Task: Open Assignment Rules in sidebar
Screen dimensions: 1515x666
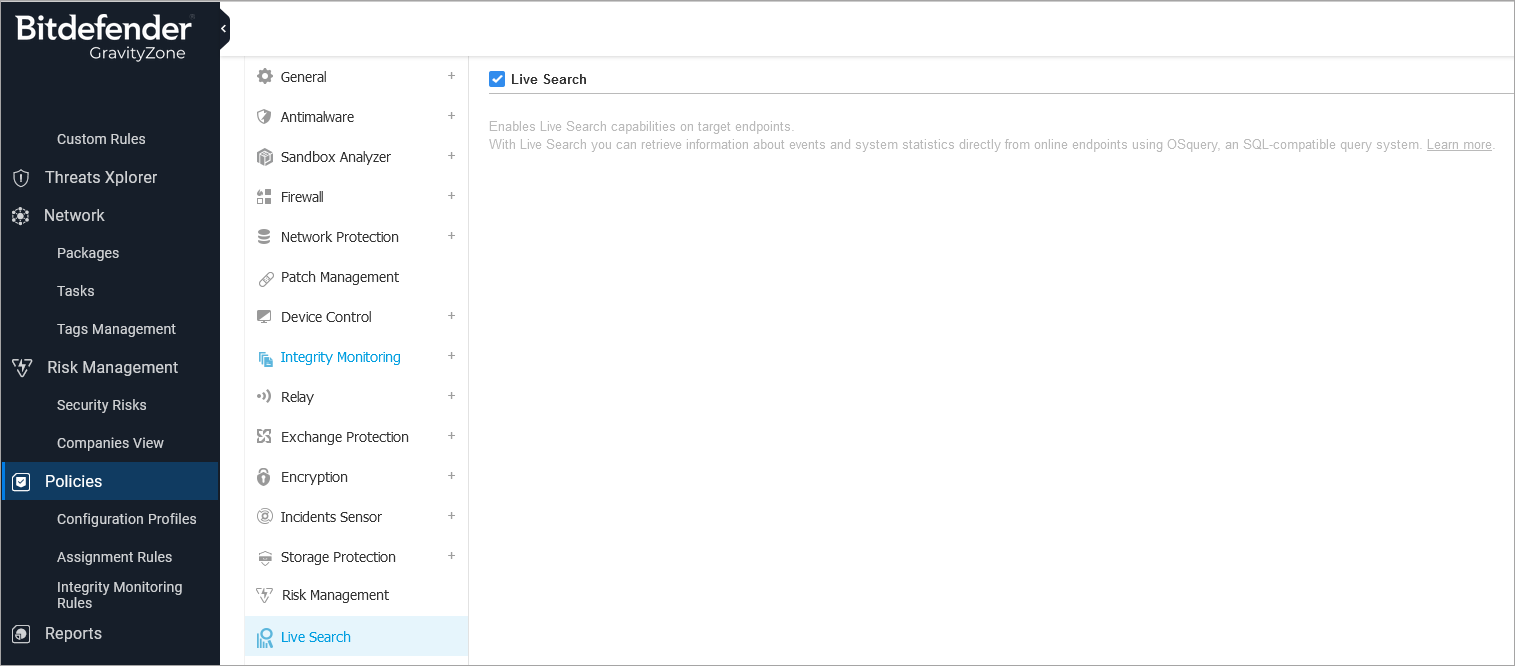Action: click(x=115, y=557)
